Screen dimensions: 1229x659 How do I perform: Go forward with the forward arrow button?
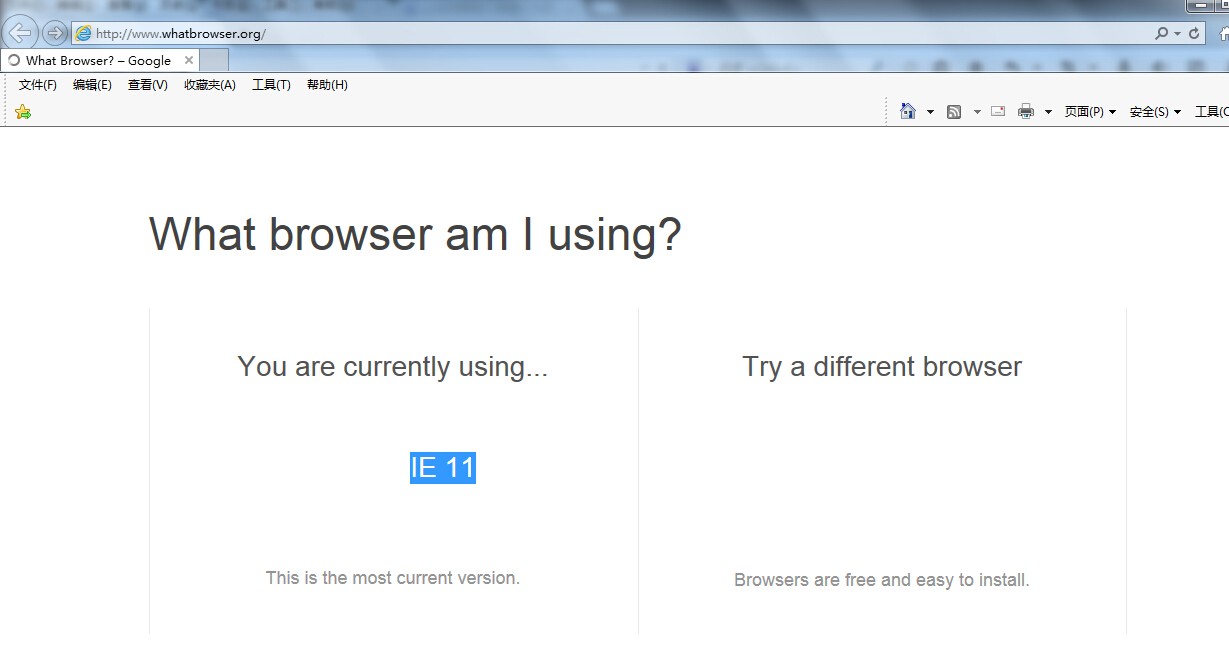tap(54, 33)
